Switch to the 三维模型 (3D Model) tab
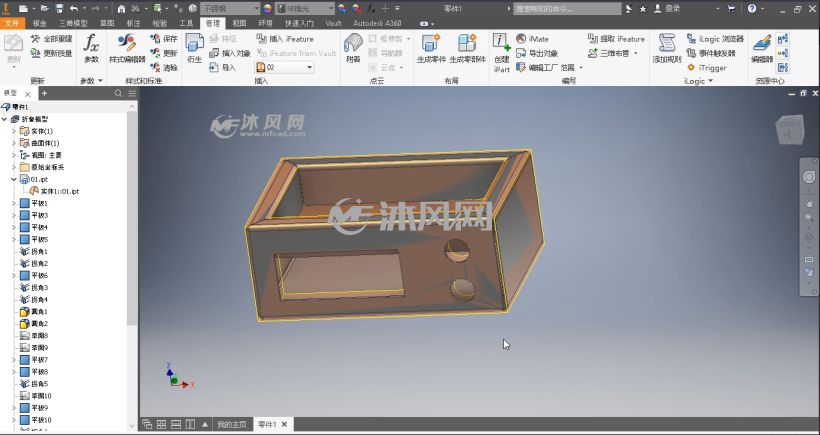 pyautogui.click(x=73, y=24)
